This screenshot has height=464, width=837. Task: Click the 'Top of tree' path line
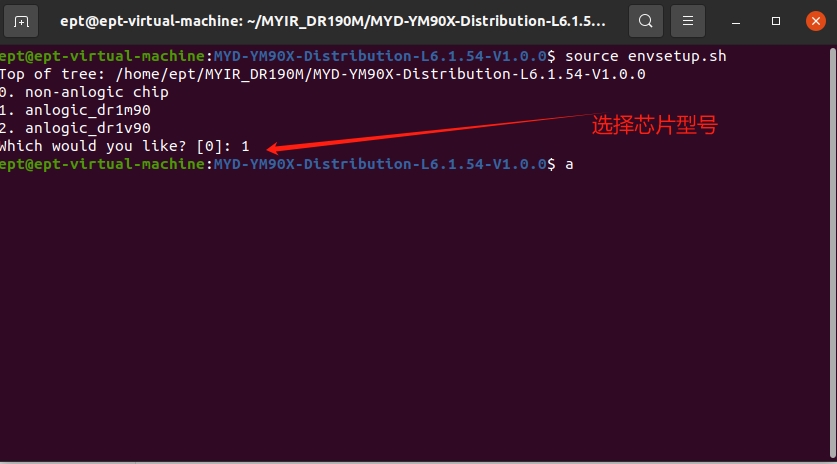pyautogui.click(x=322, y=74)
